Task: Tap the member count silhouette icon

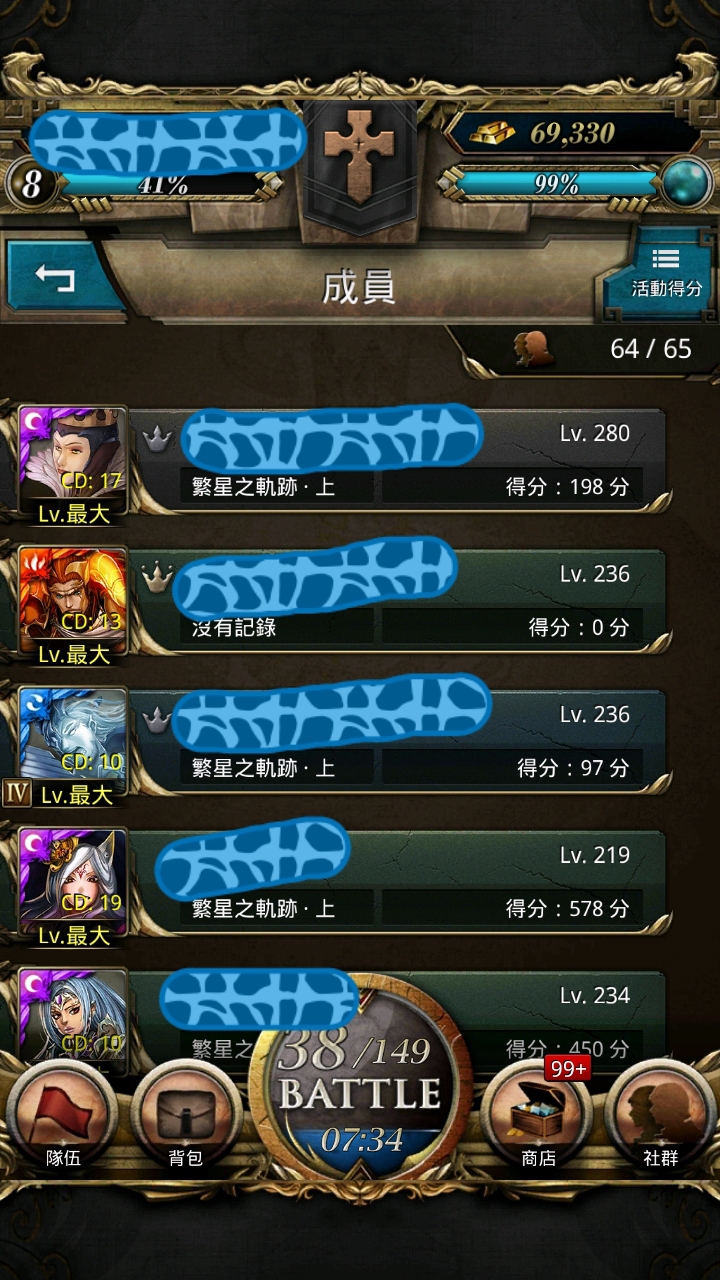Action: (x=534, y=349)
